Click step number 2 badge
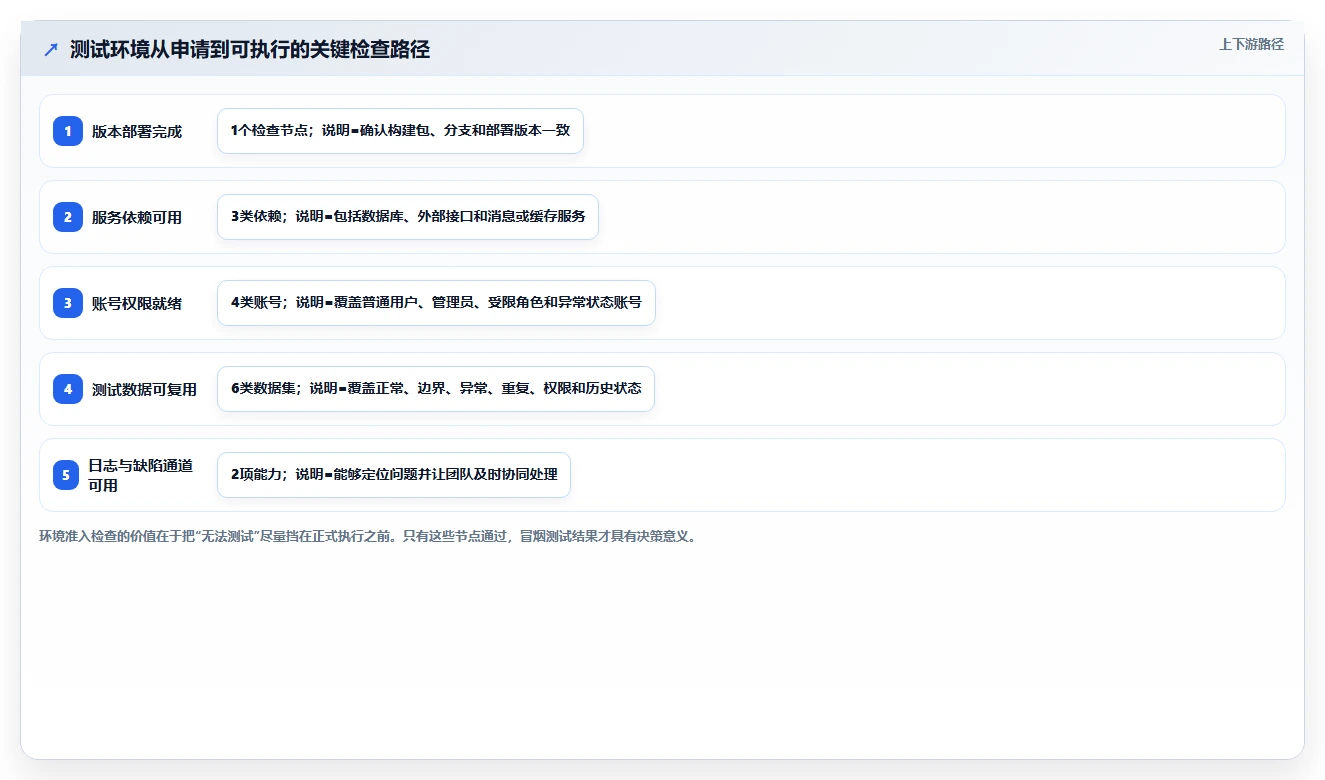Screen dimensions: 1325x780 [x=68, y=217]
